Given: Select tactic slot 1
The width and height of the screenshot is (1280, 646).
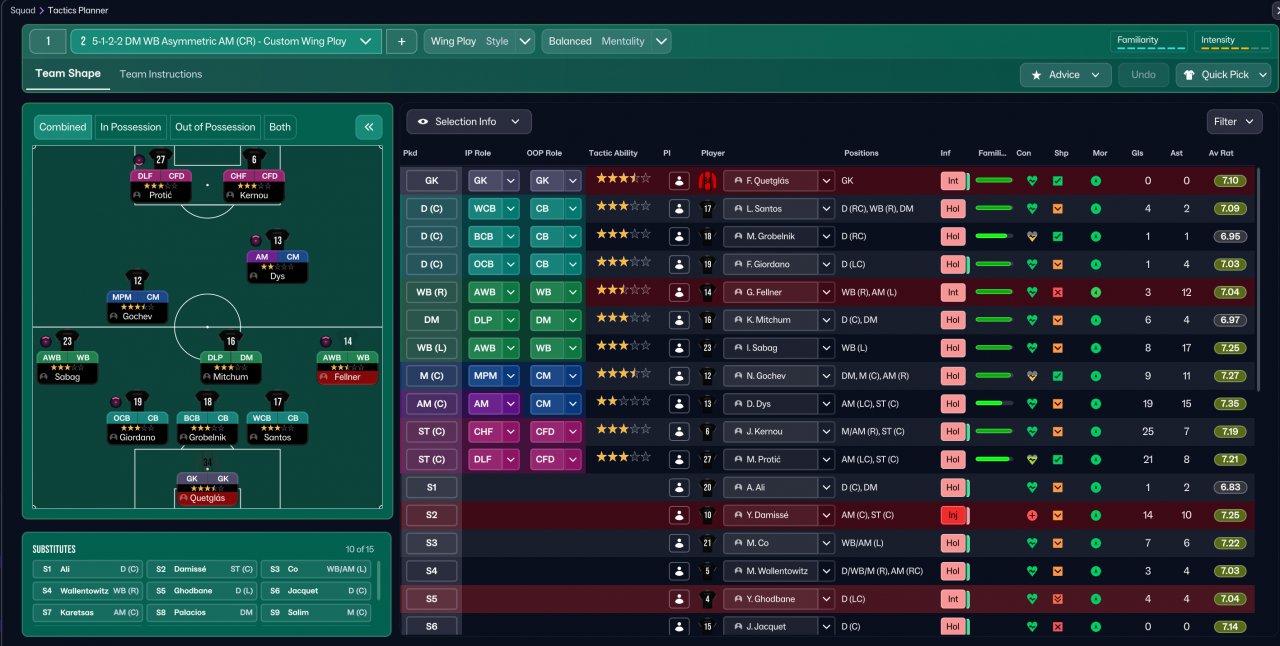Looking at the screenshot, I should pyautogui.click(x=47, y=41).
